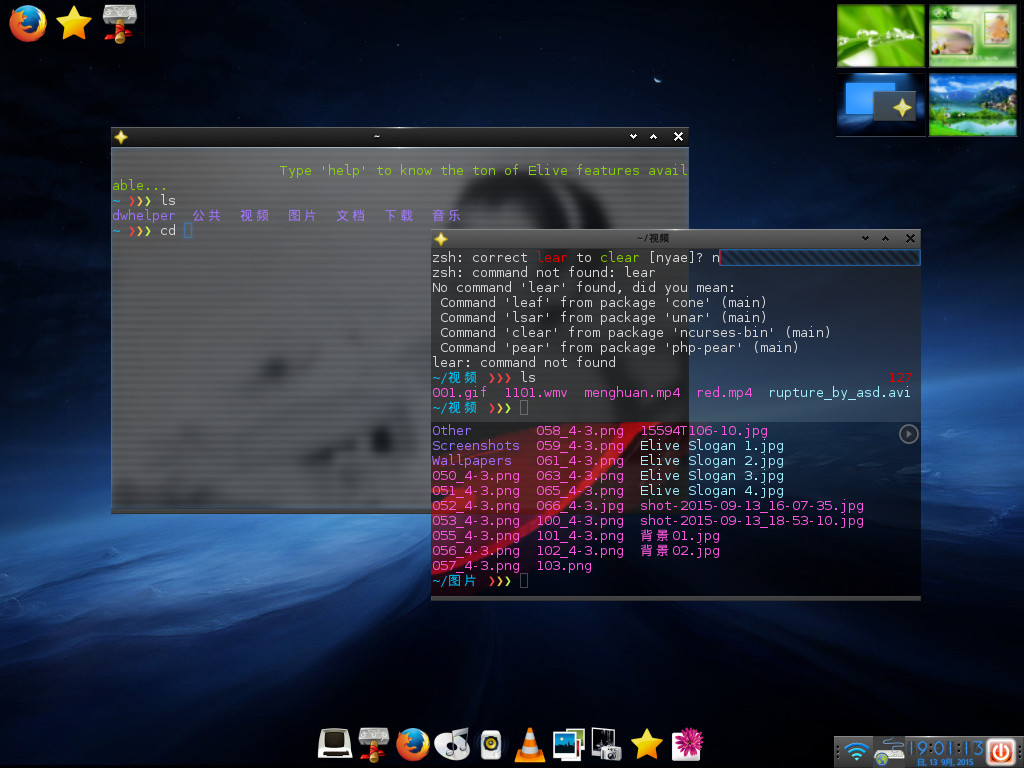Click the star menu icon of the ~/视频 terminal
Image resolution: width=1024 pixels, height=768 pixels.
(x=441, y=238)
